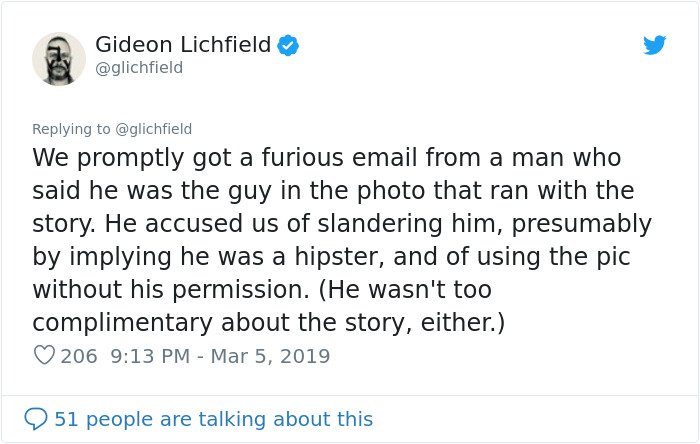Click the 9:13 PM timestamp
Screen dimensions: 700x444
[x=150, y=356]
